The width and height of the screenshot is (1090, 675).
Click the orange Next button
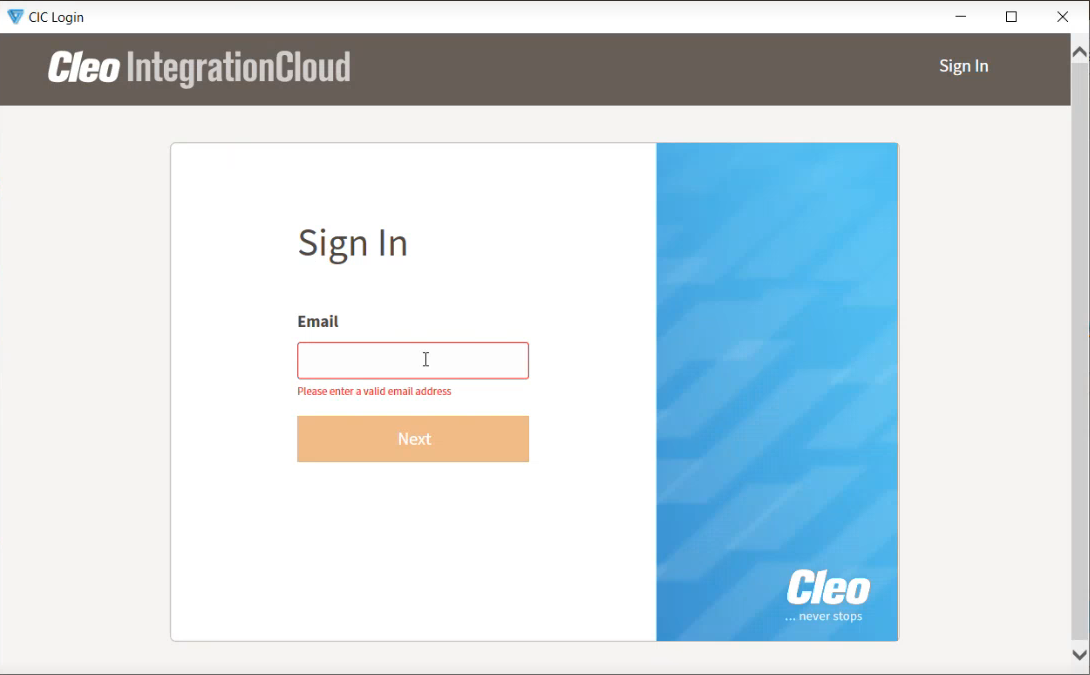[413, 439]
